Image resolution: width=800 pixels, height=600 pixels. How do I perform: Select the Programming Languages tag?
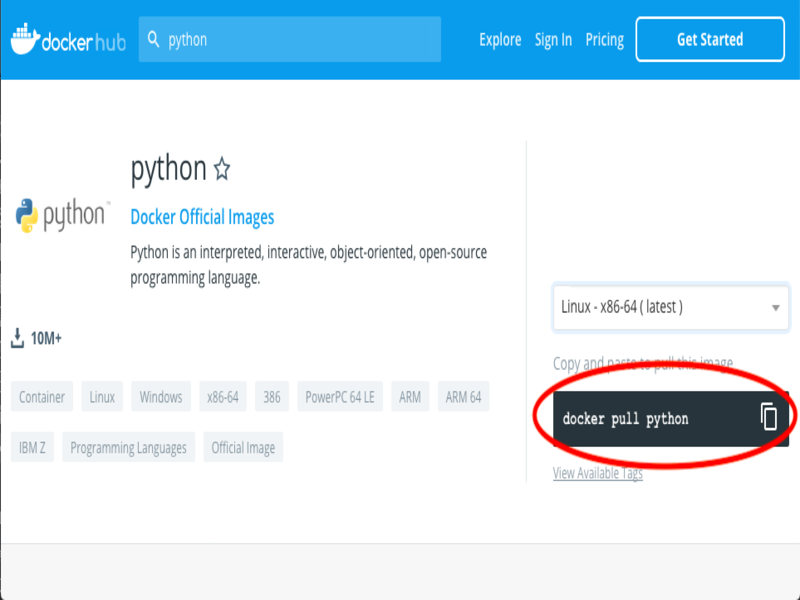(129, 447)
